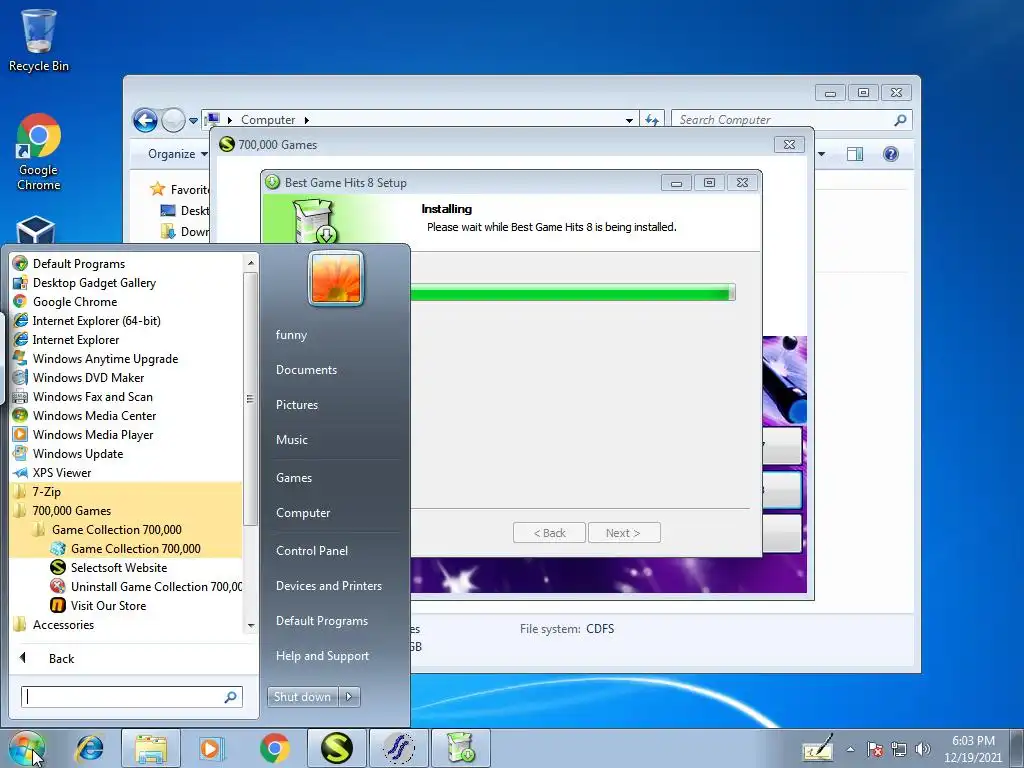This screenshot has height=768, width=1024.
Task: Open Control Panel from the Start menu
Action: (312, 551)
